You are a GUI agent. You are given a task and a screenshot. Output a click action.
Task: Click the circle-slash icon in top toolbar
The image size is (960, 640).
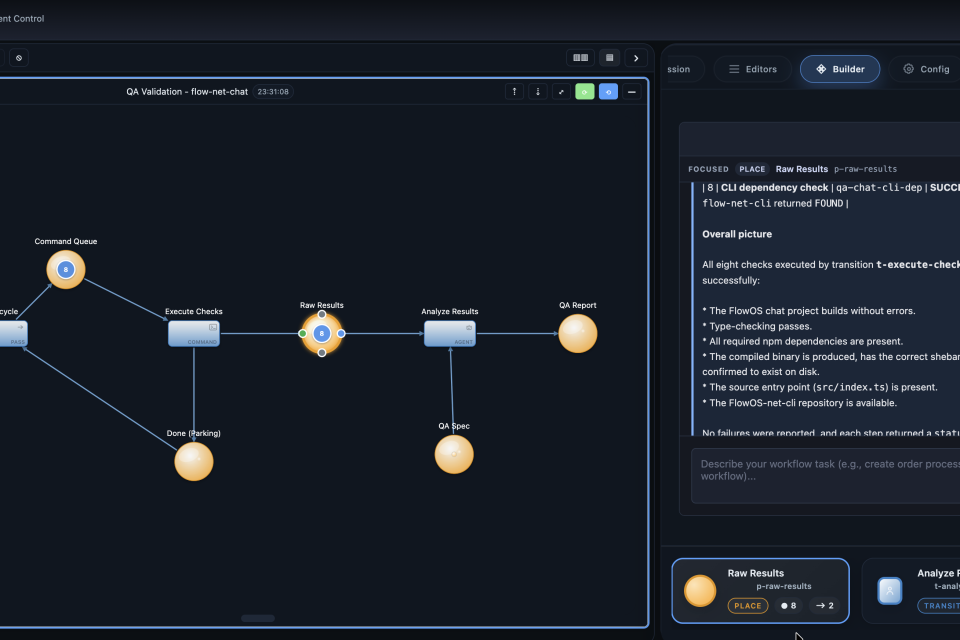click(x=19, y=58)
